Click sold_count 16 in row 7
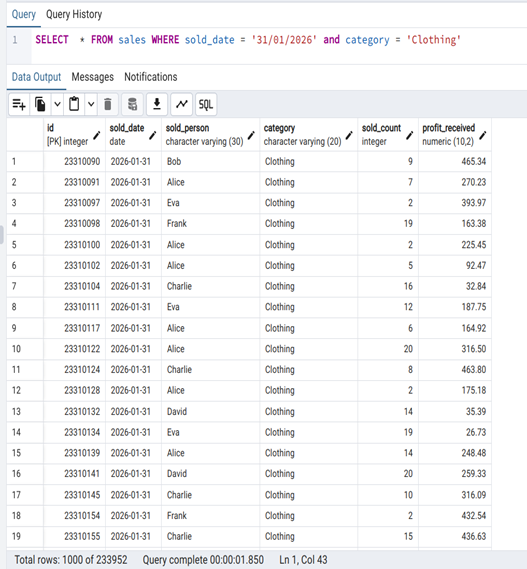527x569 pixels. [x=388, y=286]
